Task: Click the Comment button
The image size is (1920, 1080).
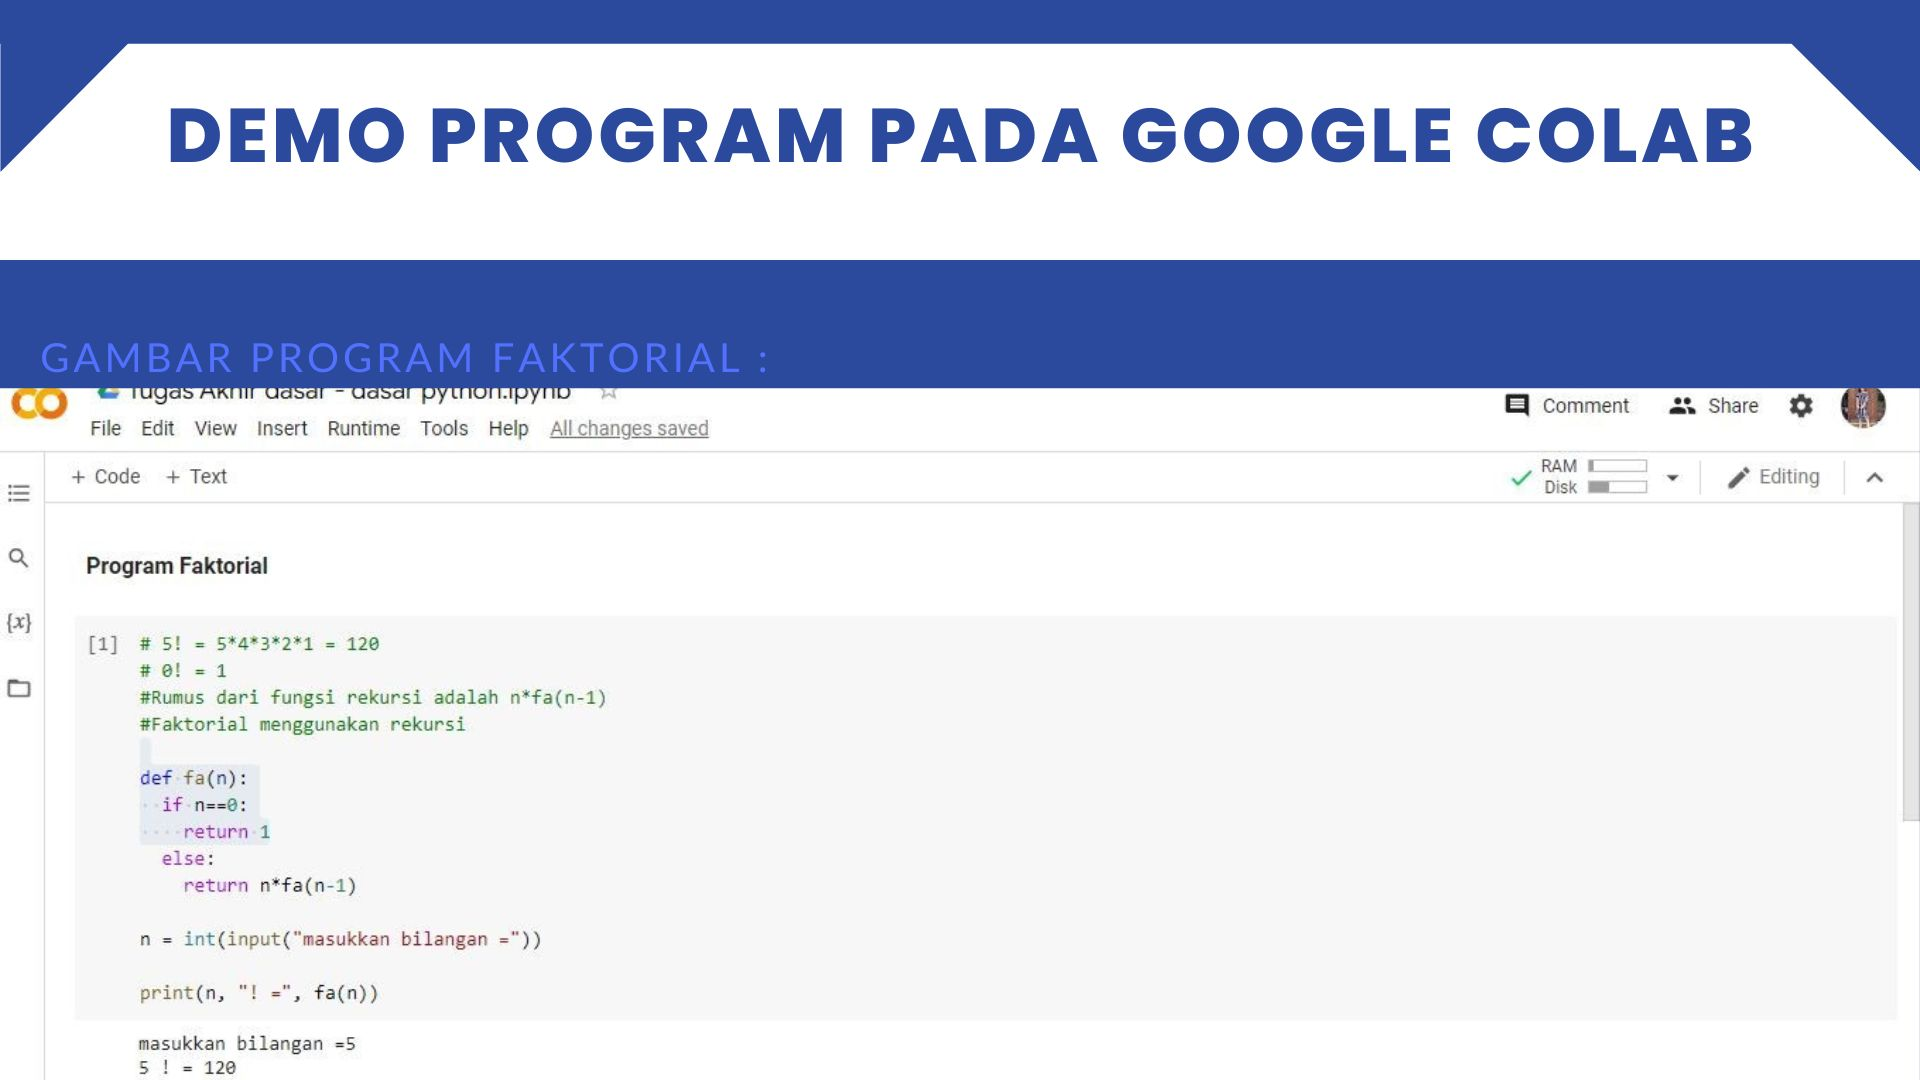Action: (1567, 405)
